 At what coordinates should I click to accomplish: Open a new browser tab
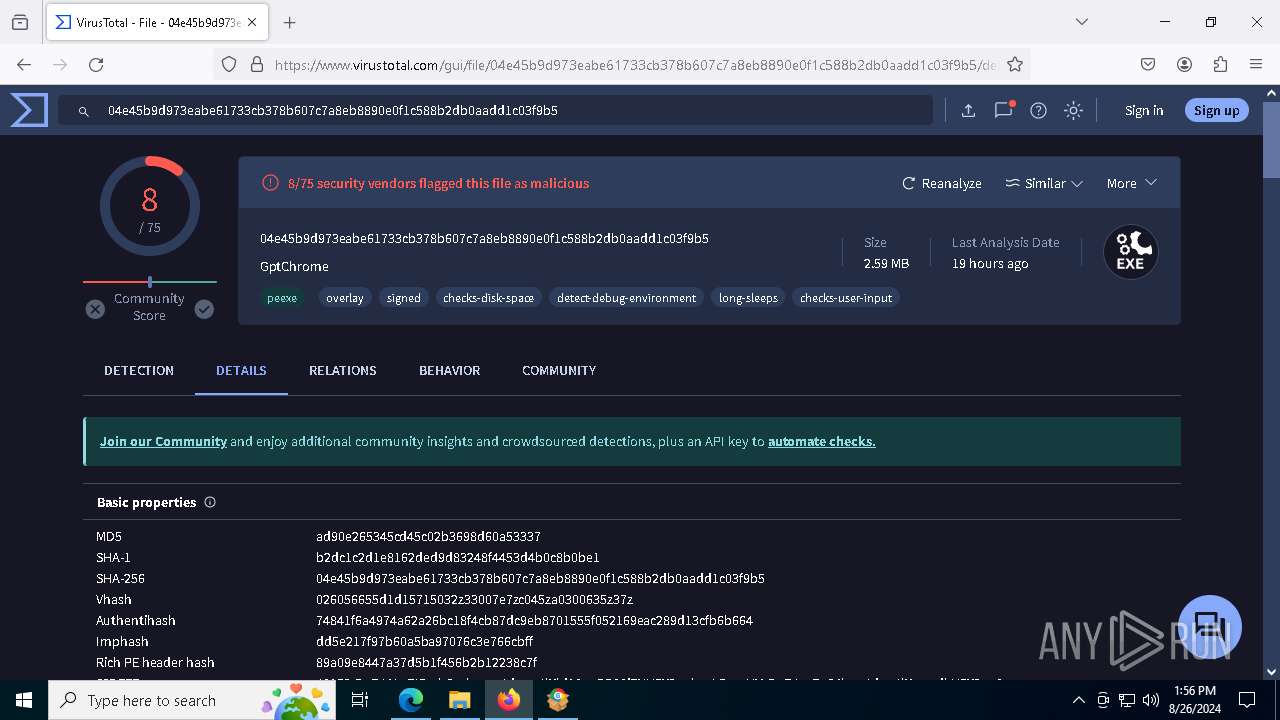pyautogui.click(x=289, y=22)
